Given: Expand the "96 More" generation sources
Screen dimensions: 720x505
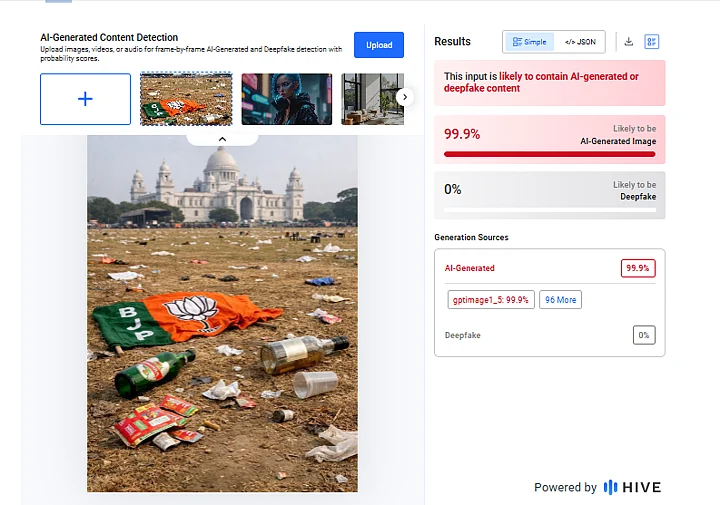Looking at the screenshot, I should point(560,299).
